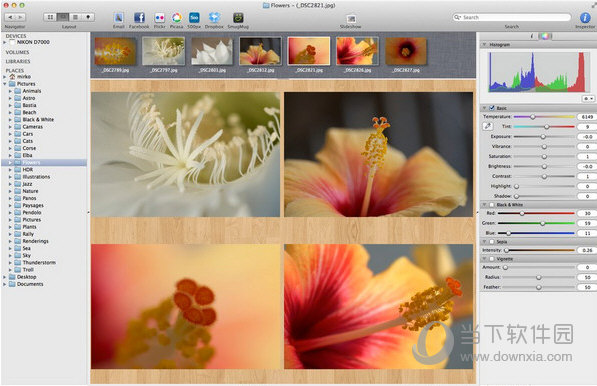597x386 pixels.
Task: Pick white balance with eyedropper tool
Action: tap(488, 126)
